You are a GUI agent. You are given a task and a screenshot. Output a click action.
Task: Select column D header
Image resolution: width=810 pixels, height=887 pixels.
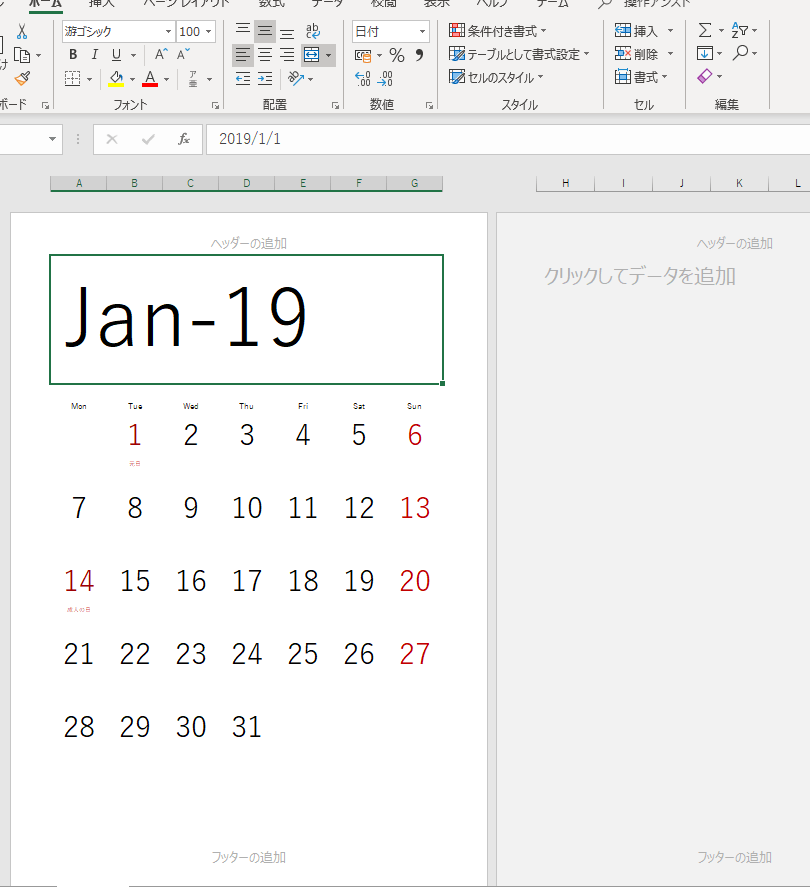click(x=247, y=183)
